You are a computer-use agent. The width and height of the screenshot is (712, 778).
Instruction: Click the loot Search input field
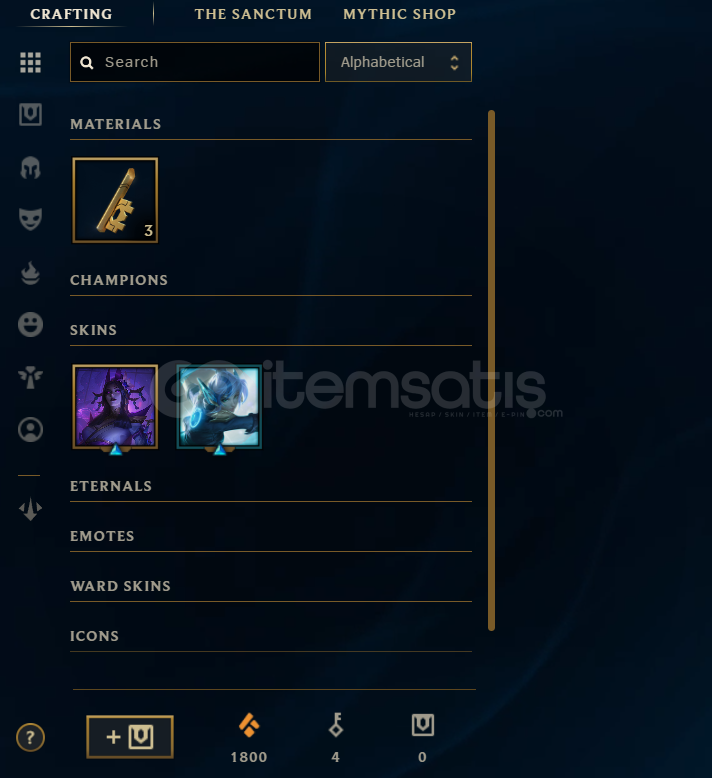(194, 62)
